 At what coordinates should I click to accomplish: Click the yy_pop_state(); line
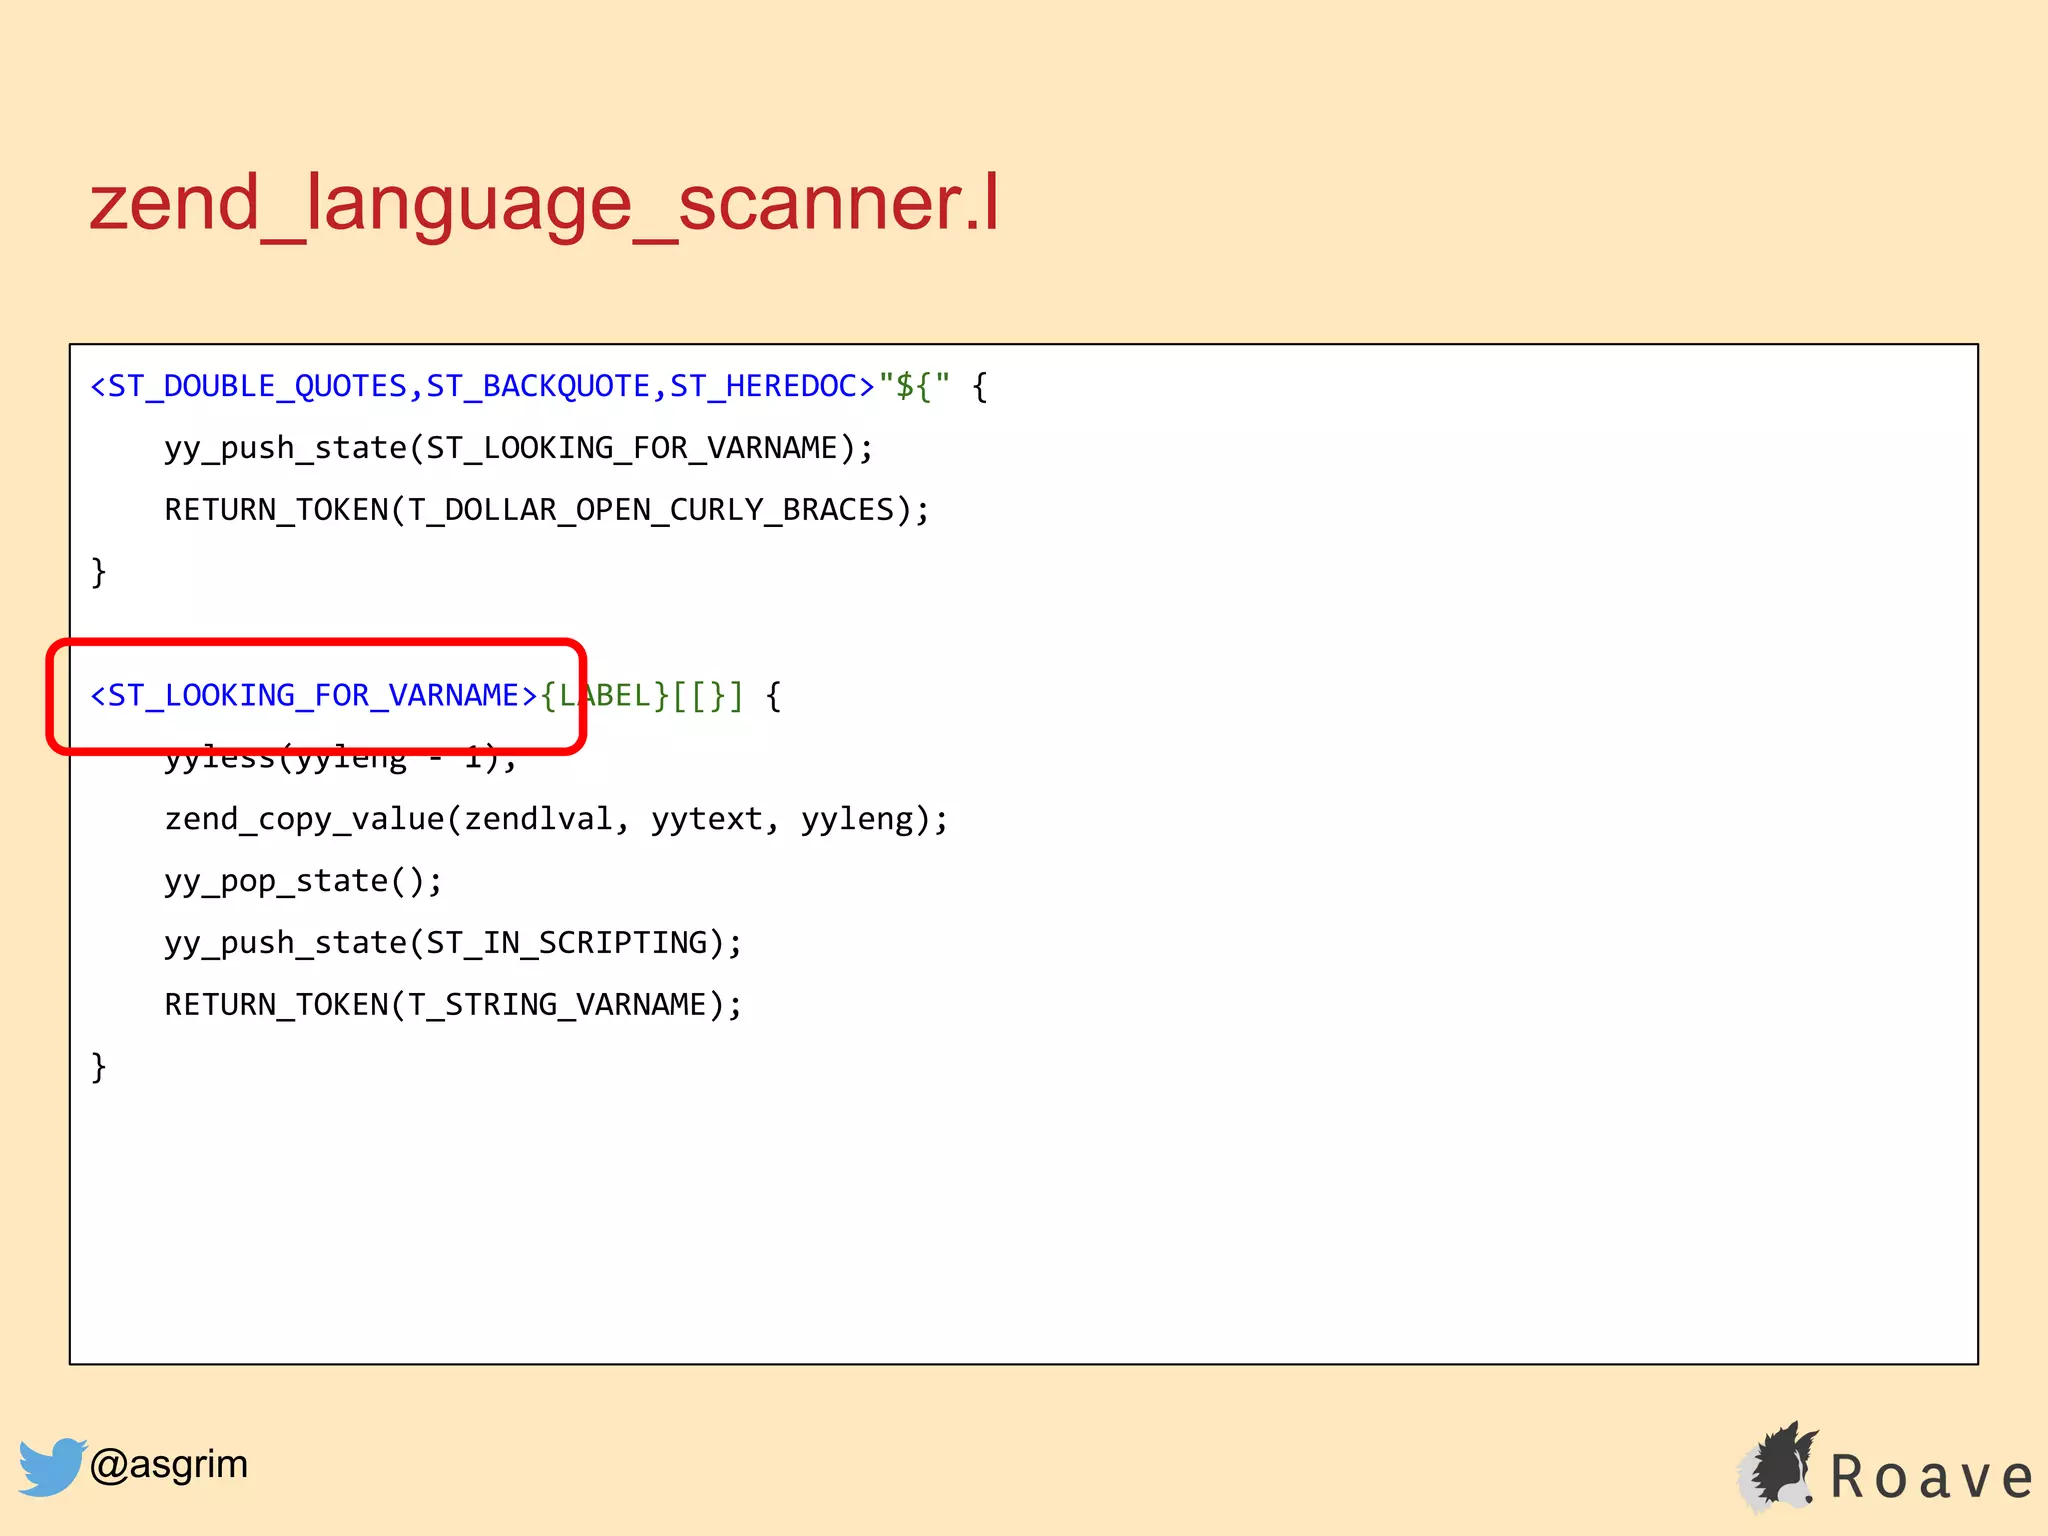coord(303,881)
